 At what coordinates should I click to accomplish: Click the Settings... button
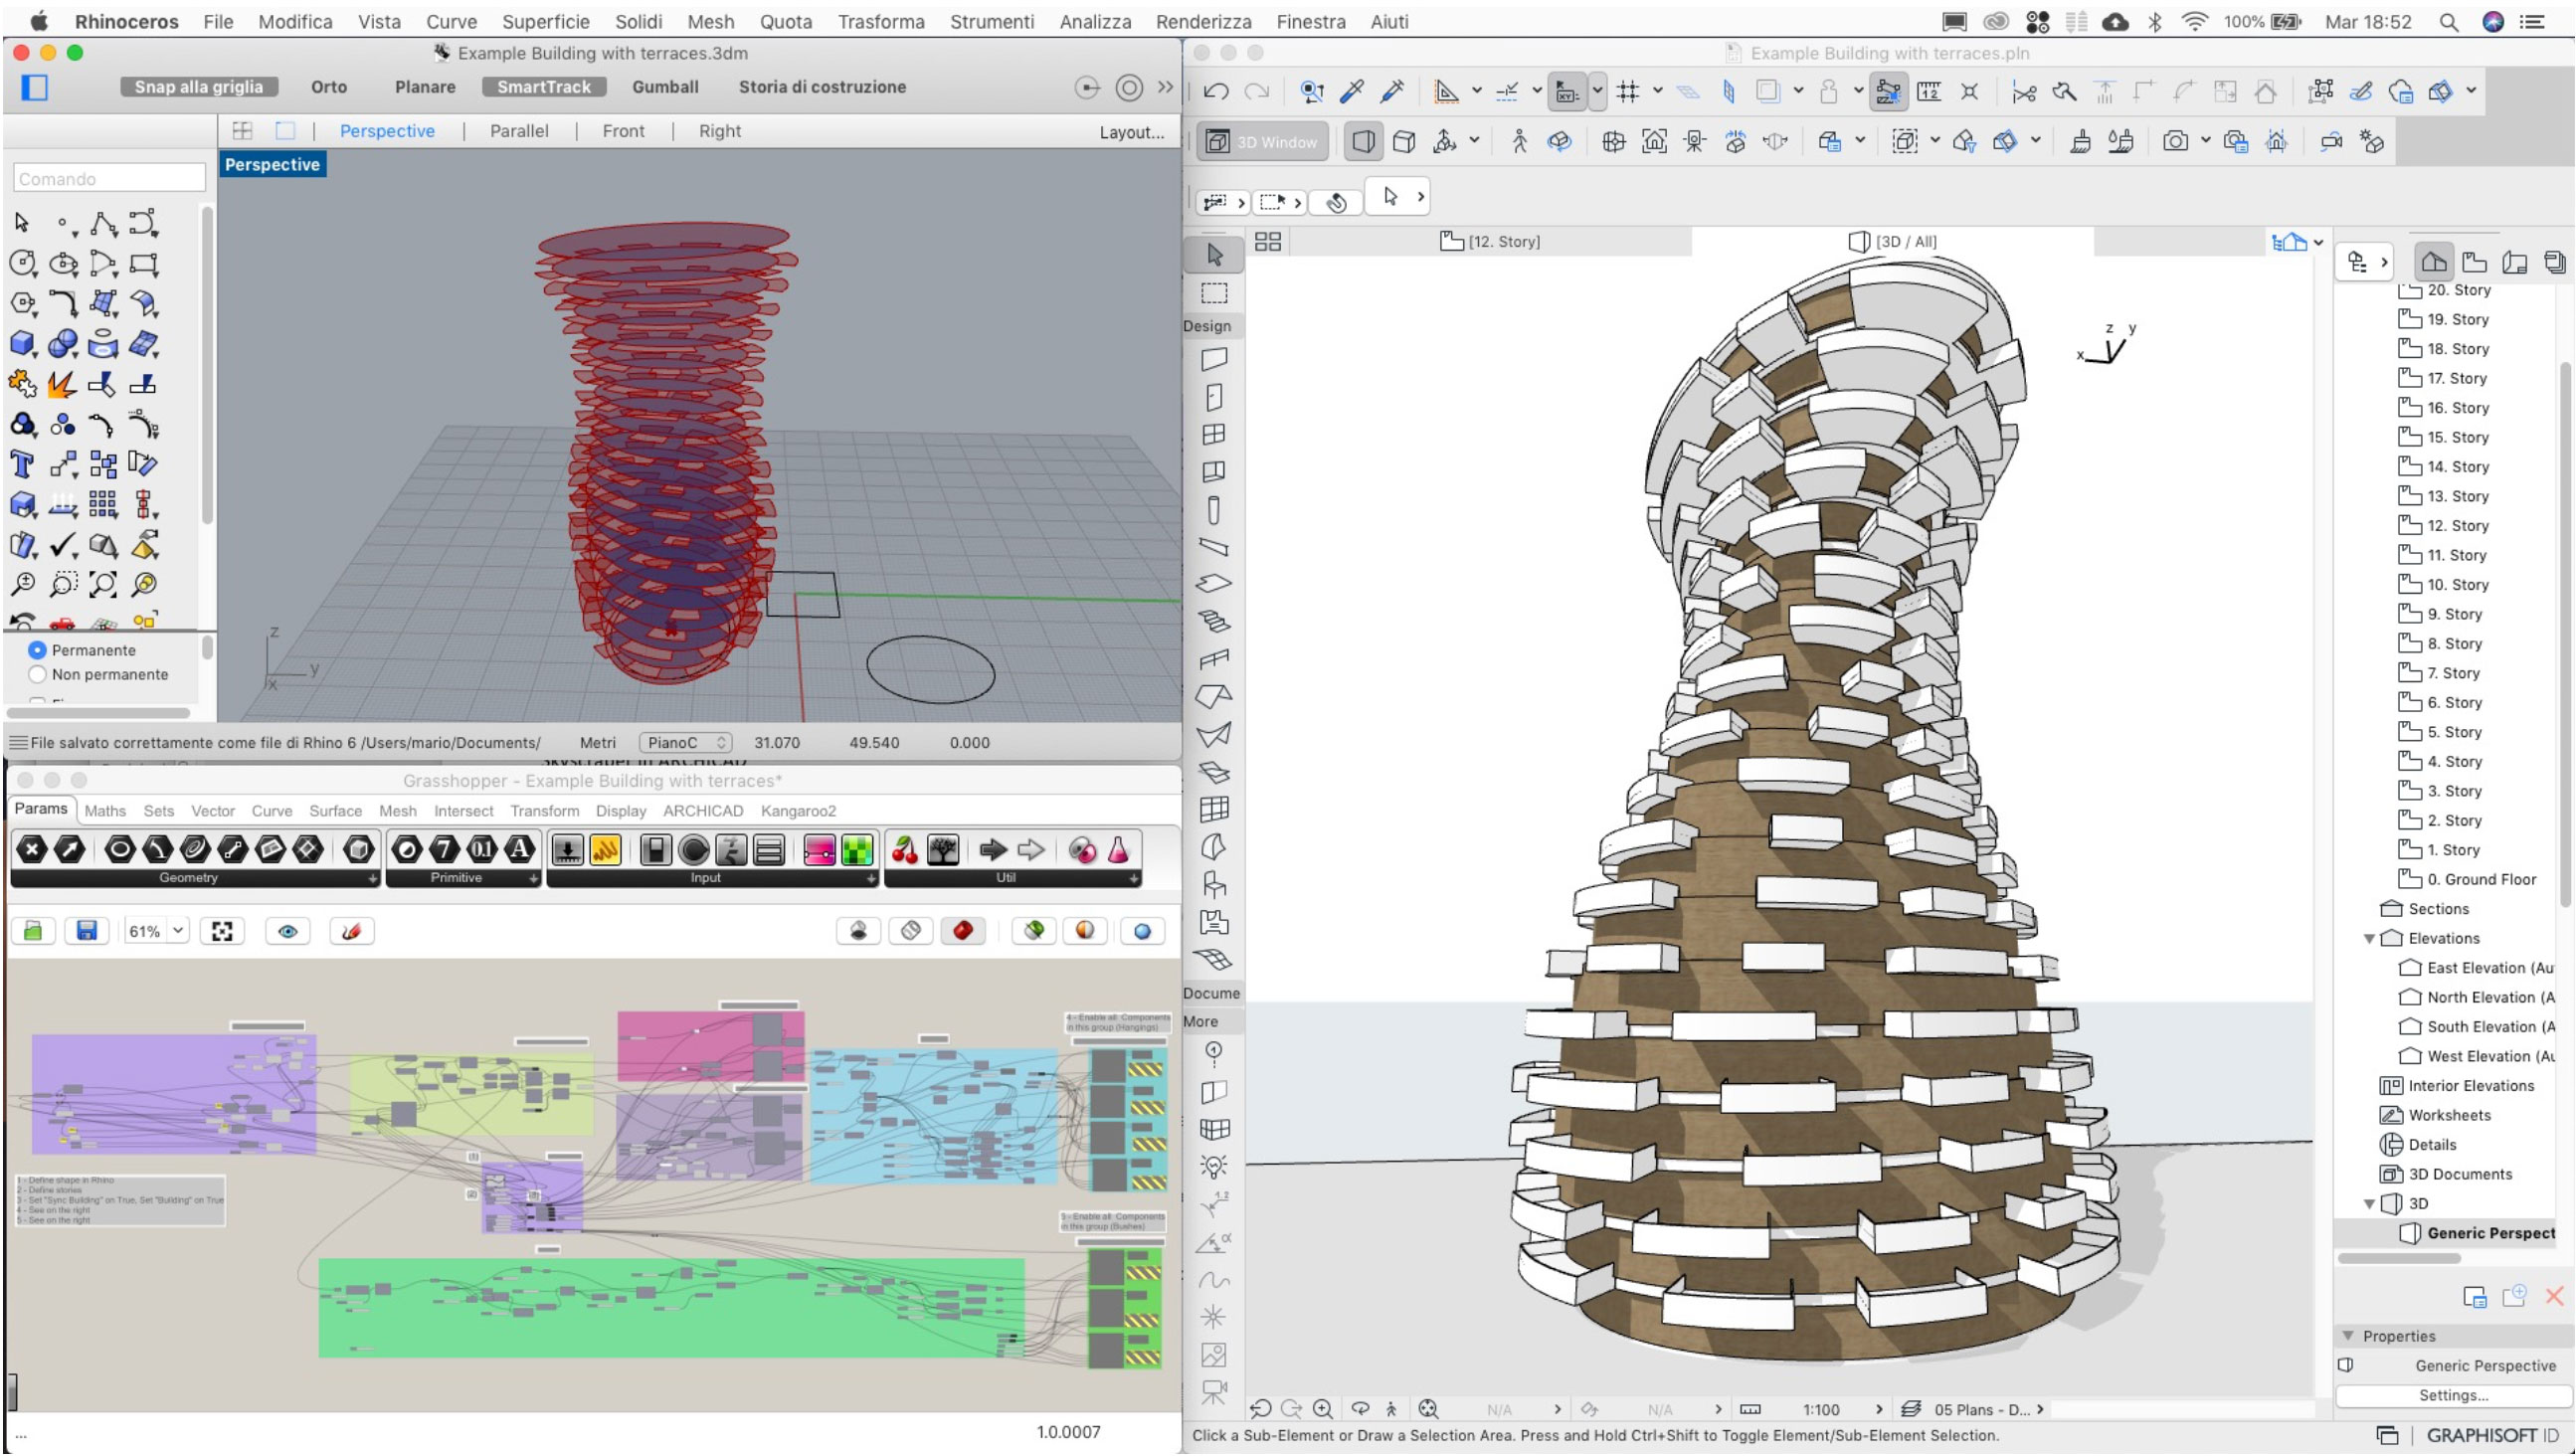tap(2453, 1395)
